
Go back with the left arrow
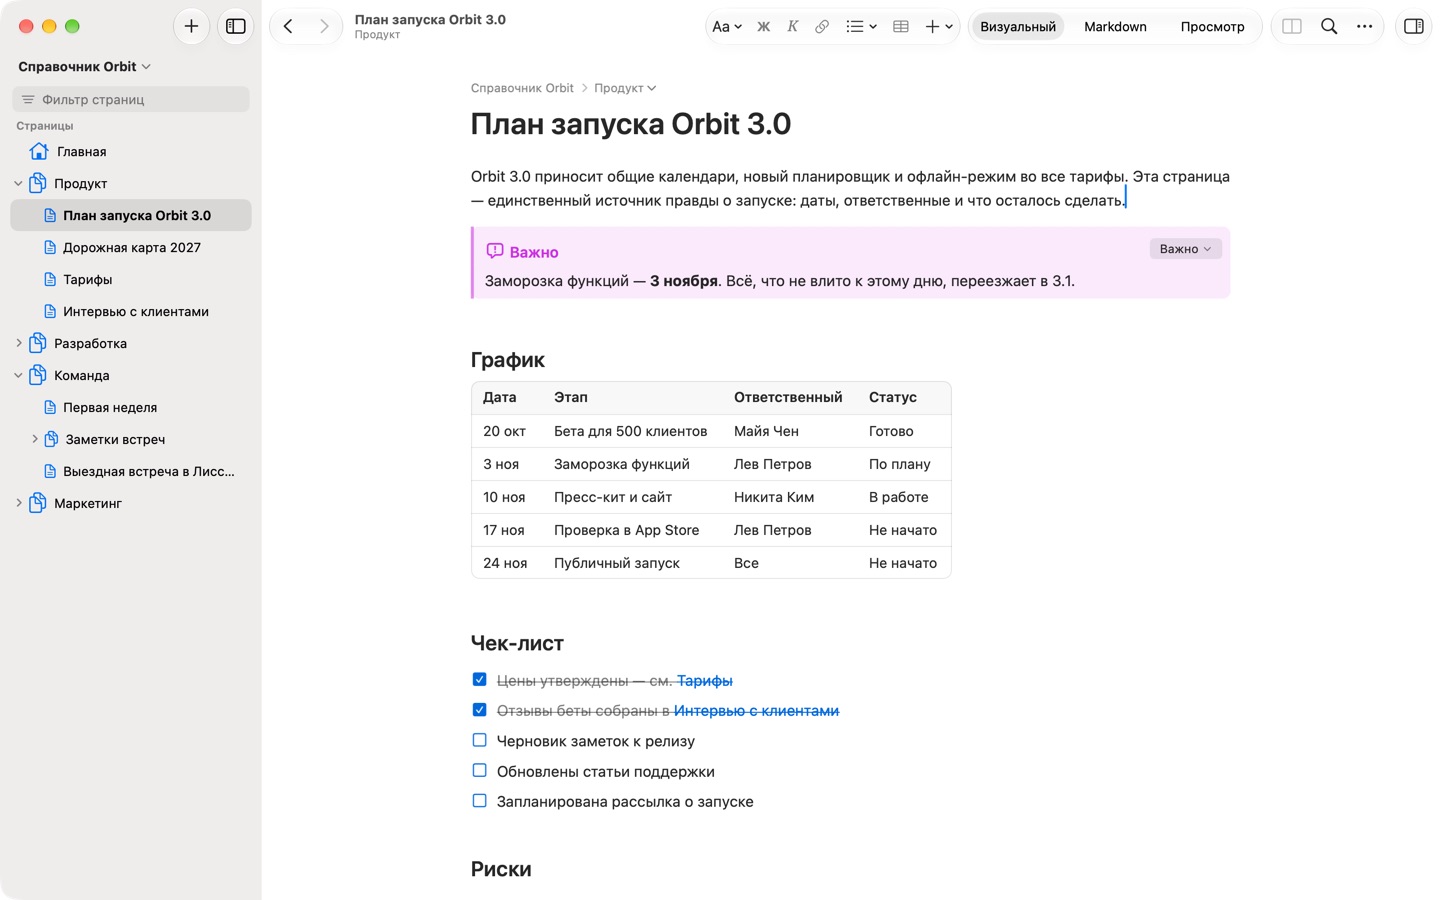(288, 27)
